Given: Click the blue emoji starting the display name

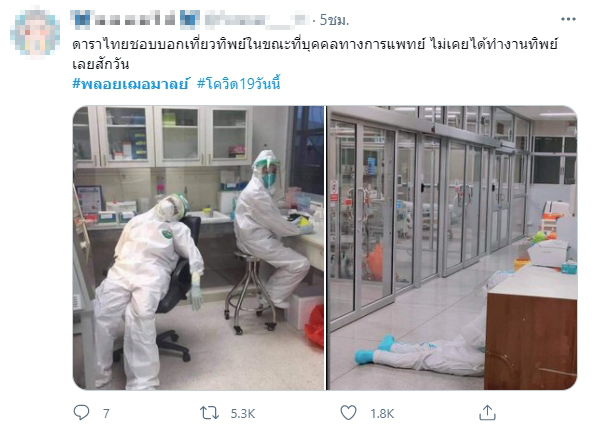Looking at the screenshot, I should coord(82,20).
